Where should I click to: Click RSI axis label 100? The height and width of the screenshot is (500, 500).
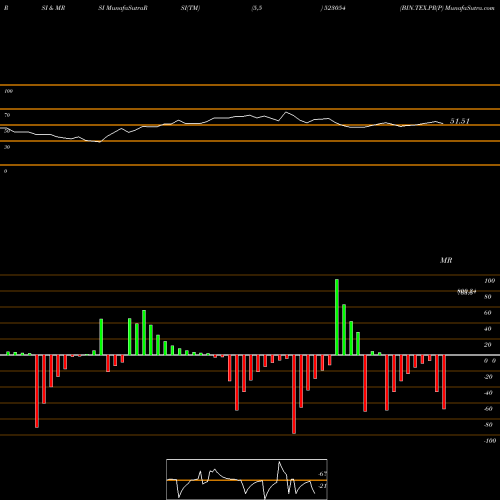[8, 91]
